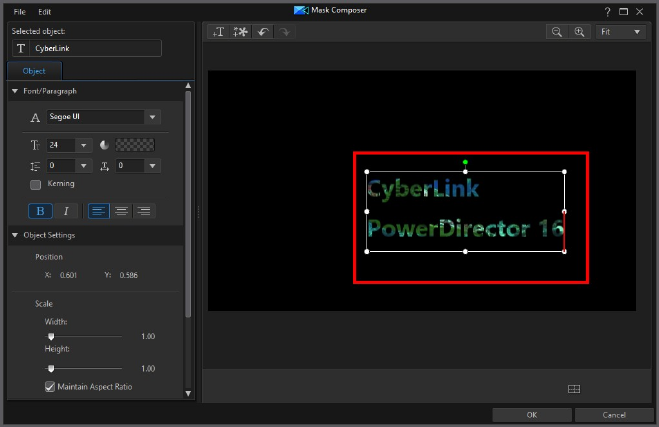Open the File menu
The height and width of the screenshot is (427, 659).
19,12
